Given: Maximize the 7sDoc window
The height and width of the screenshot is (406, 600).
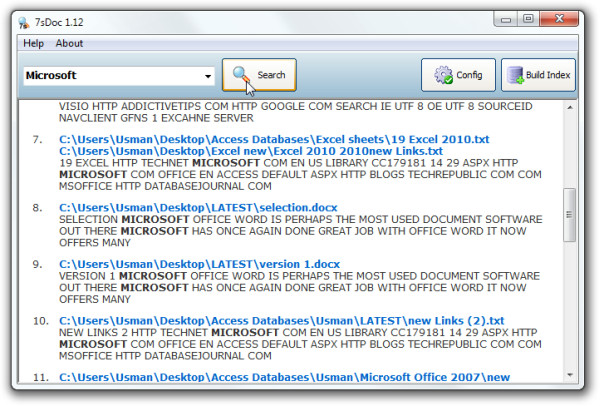Looking at the screenshot, I should [x=528, y=19].
